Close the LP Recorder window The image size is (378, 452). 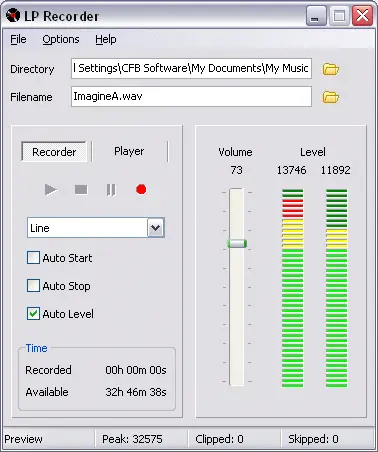[x=362, y=16]
